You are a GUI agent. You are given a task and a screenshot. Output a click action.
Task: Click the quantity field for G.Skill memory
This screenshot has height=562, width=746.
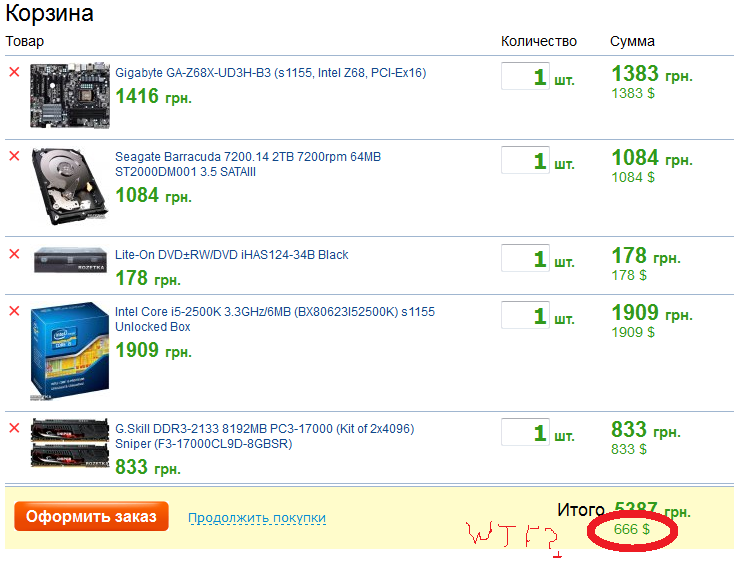point(525,432)
